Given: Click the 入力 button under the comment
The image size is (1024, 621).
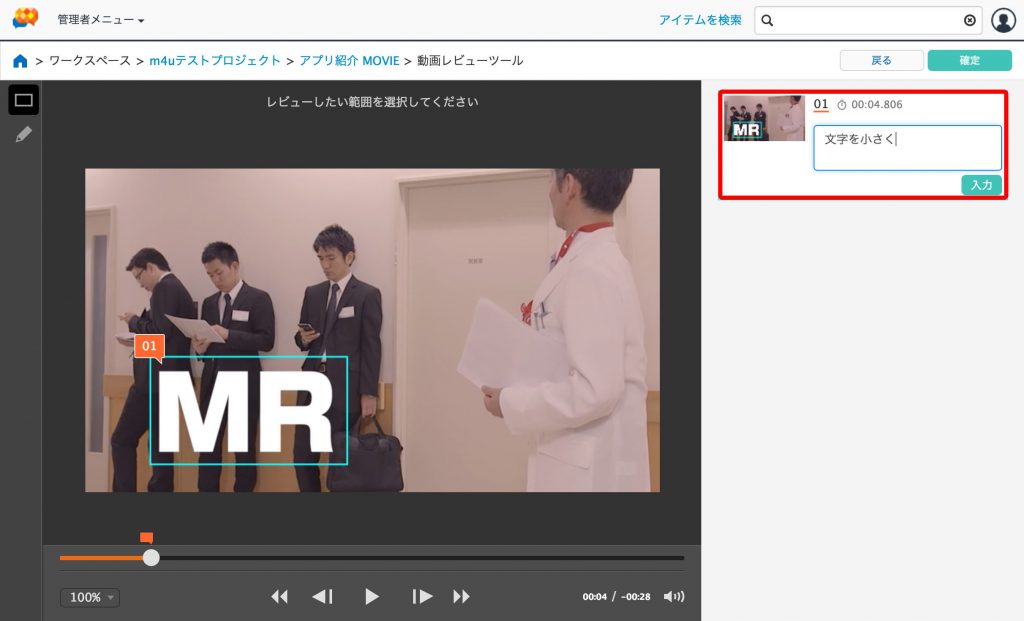Looking at the screenshot, I should (x=981, y=185).
